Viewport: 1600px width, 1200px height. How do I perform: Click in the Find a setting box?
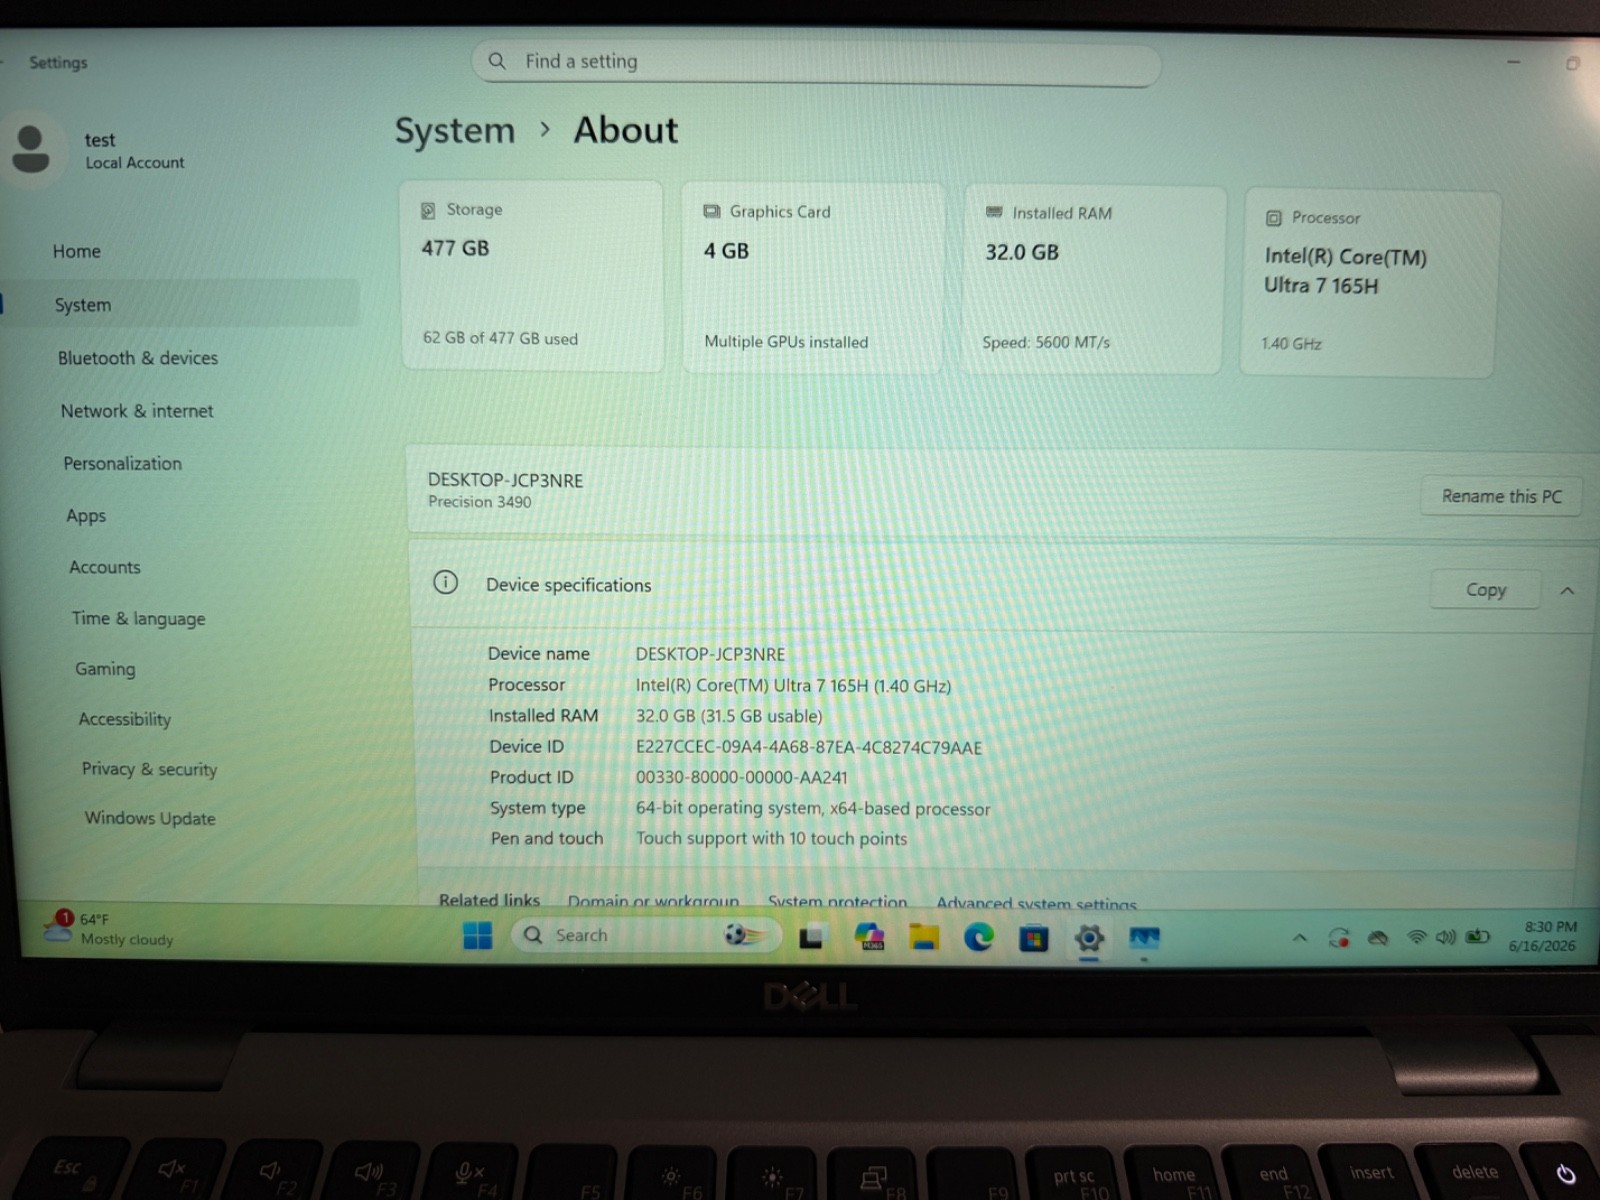[x=816, y=63]
